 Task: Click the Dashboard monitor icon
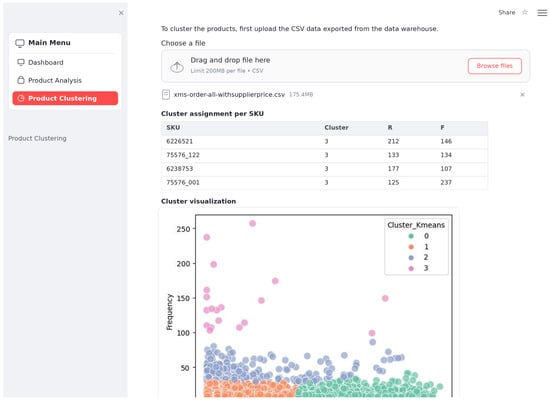(21, 62)
